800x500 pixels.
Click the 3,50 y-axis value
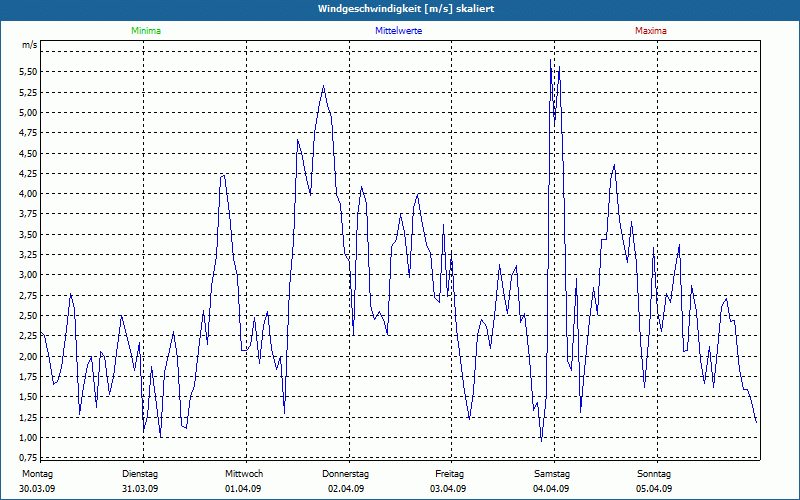click(x=28, y=235)
